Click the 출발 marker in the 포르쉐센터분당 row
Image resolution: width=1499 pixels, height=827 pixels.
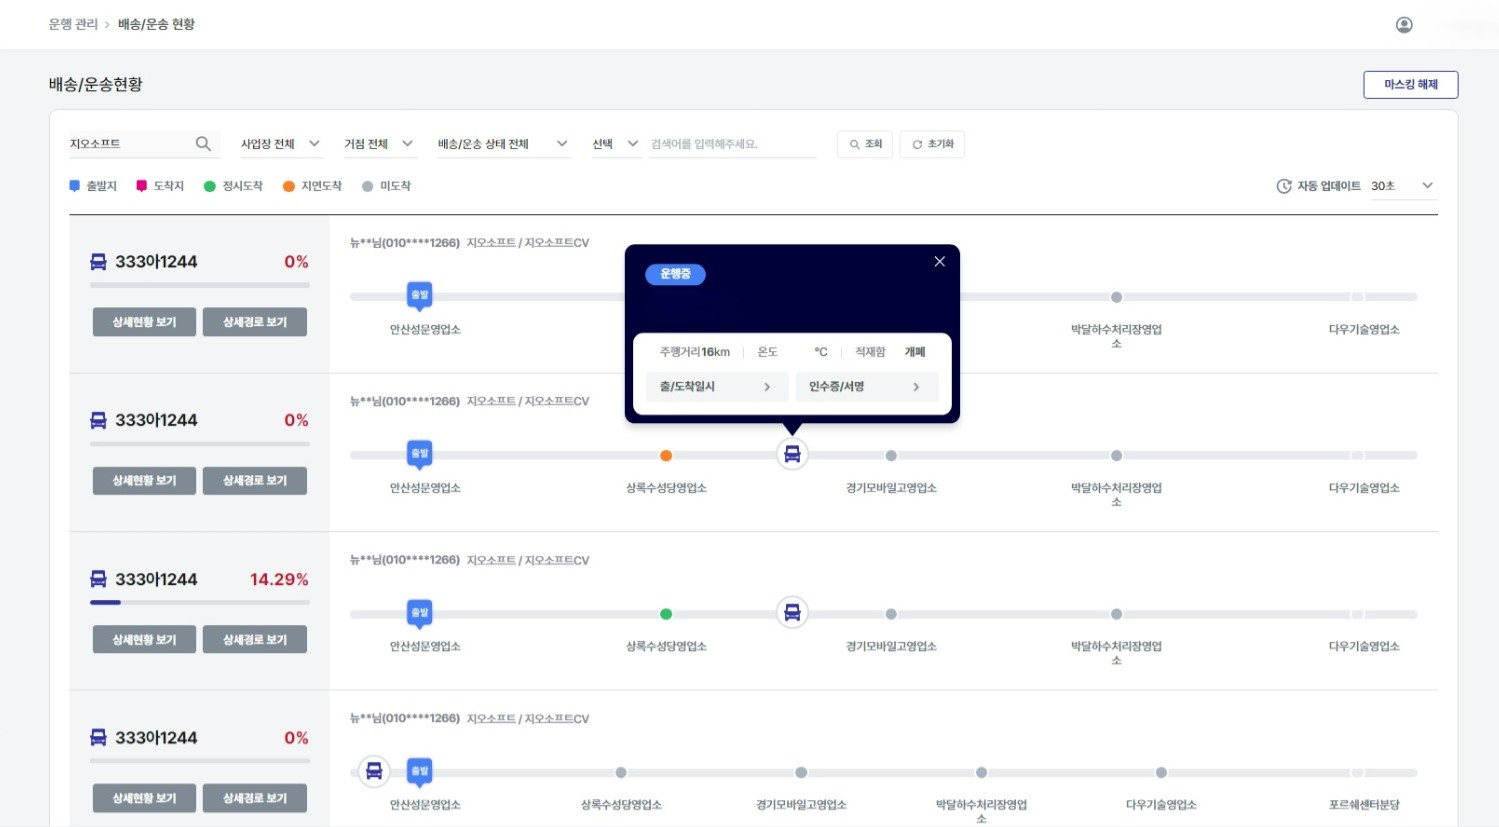coord(420,771)
